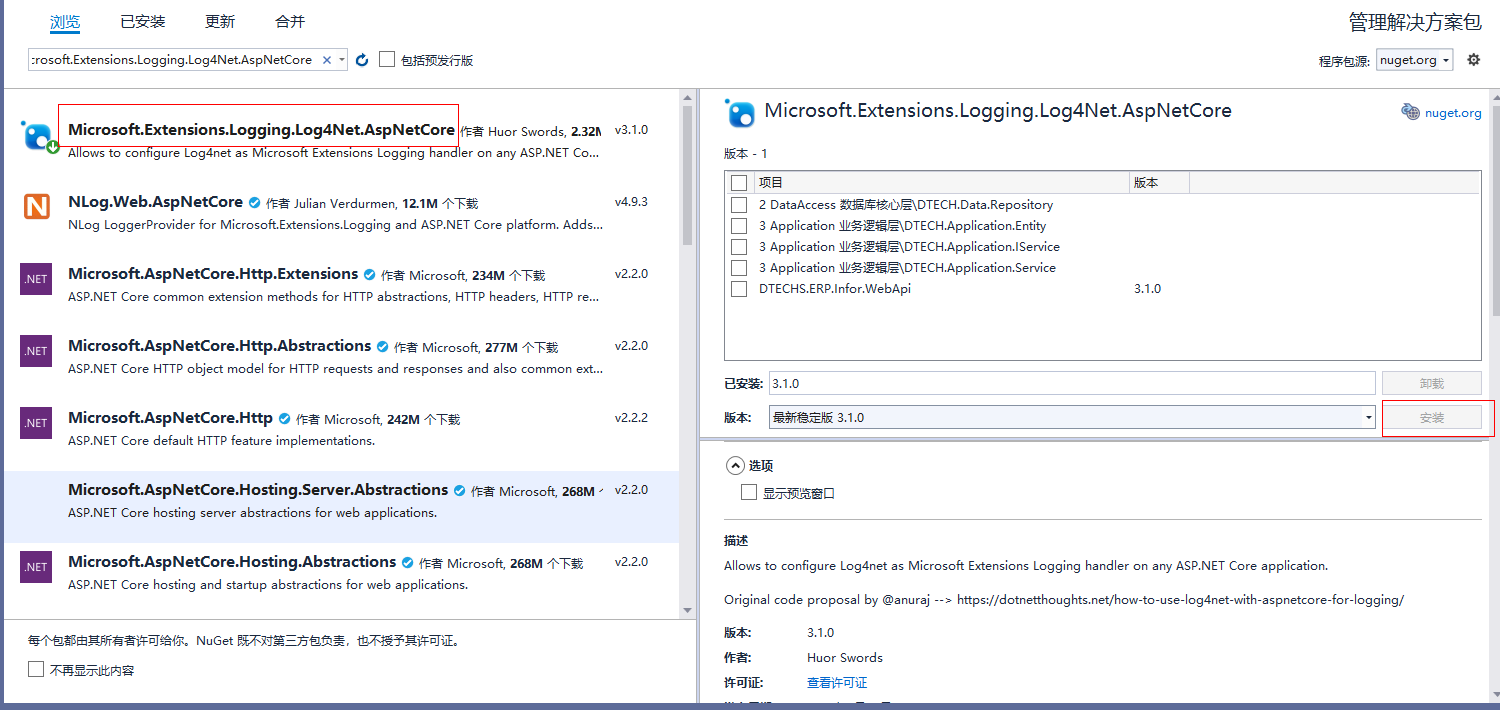The image size is (1500, 710).
Task: Toggle include prerelease checkbox
Action: (387, 60)
